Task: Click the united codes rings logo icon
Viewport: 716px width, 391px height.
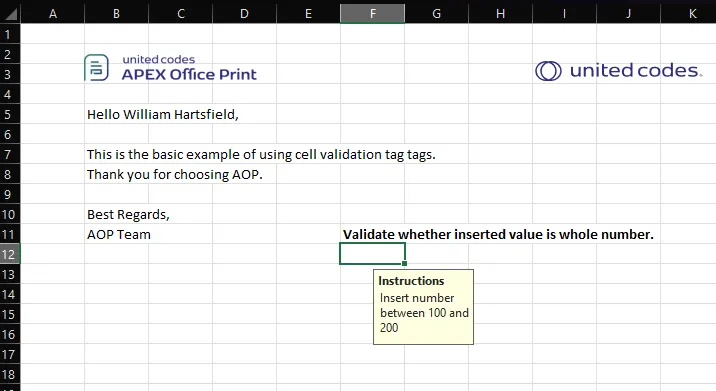Action: [548, 71]
